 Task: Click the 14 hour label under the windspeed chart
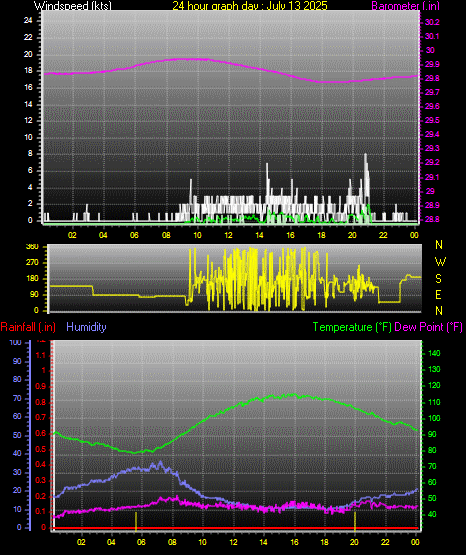[x=259, y=235]
